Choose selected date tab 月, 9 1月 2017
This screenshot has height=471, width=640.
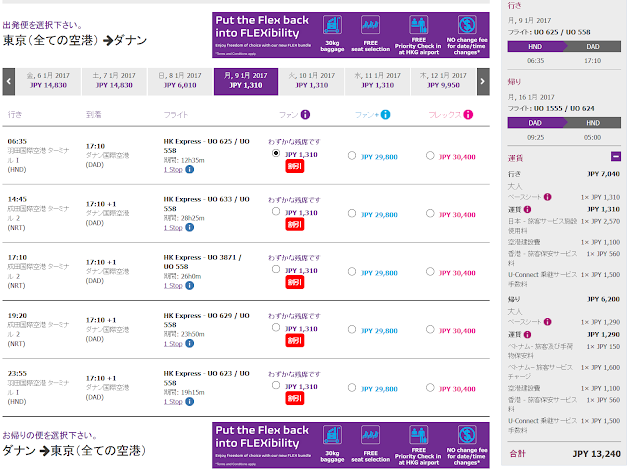tap(246, 82)
